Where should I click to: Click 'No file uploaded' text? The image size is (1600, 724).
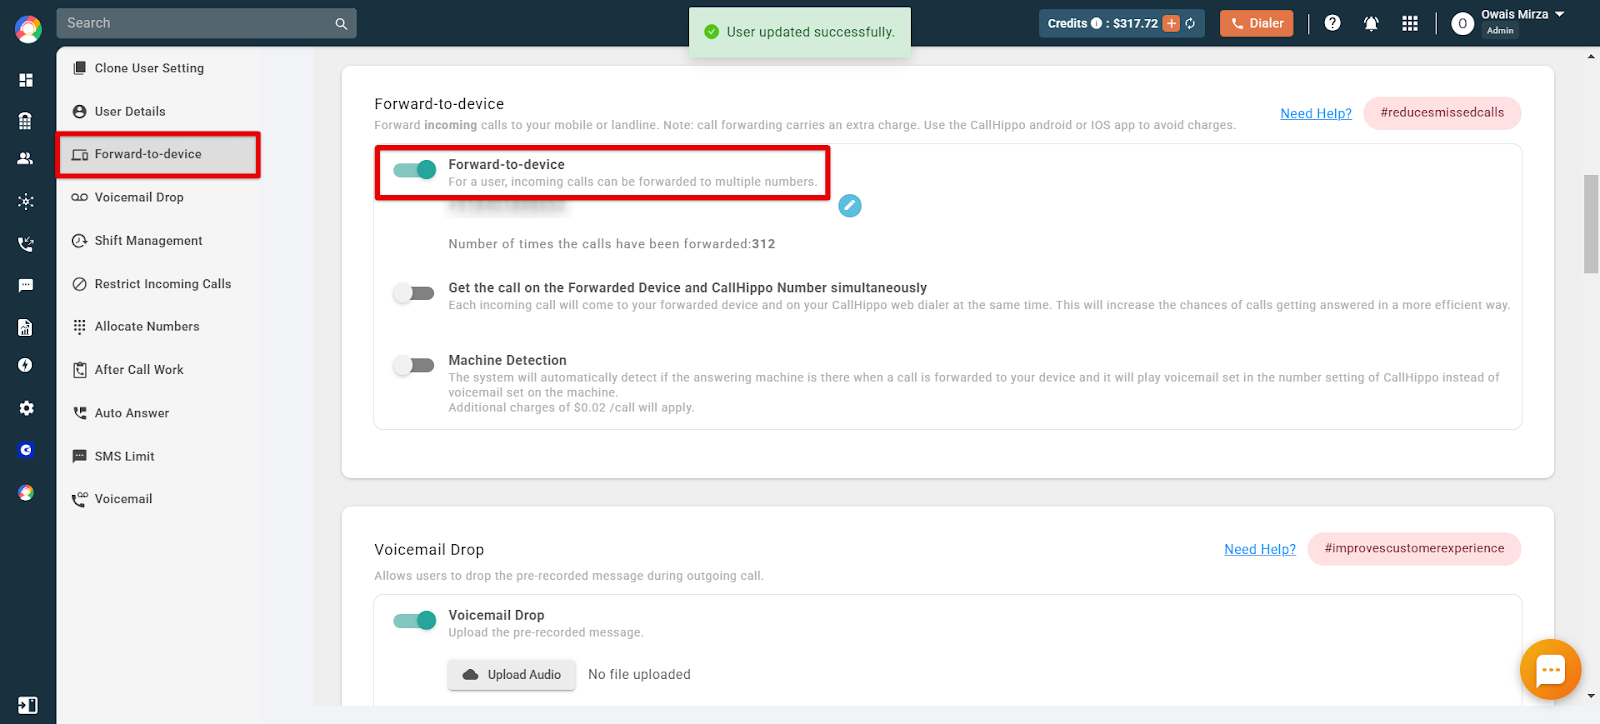pos(639,675)
